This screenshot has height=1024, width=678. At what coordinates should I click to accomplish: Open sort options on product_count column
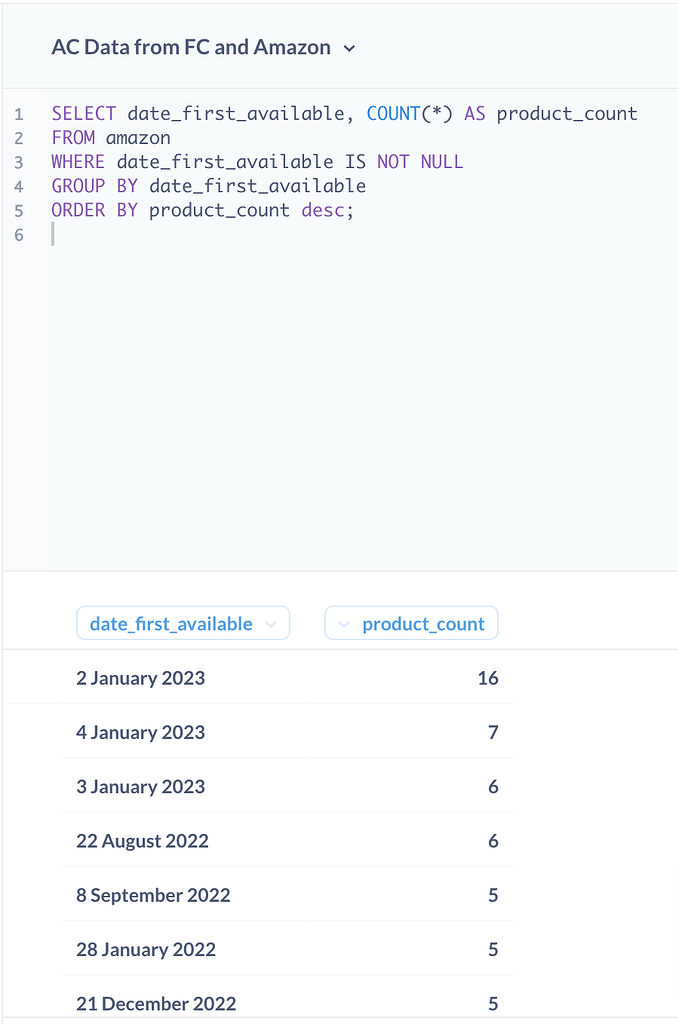[x=344, y=623]
